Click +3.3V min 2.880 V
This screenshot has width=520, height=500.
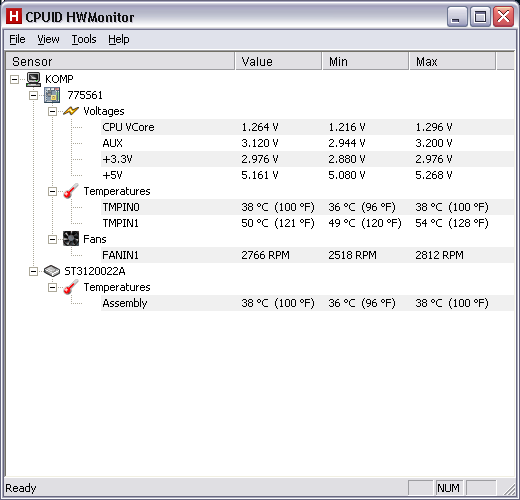347,159
